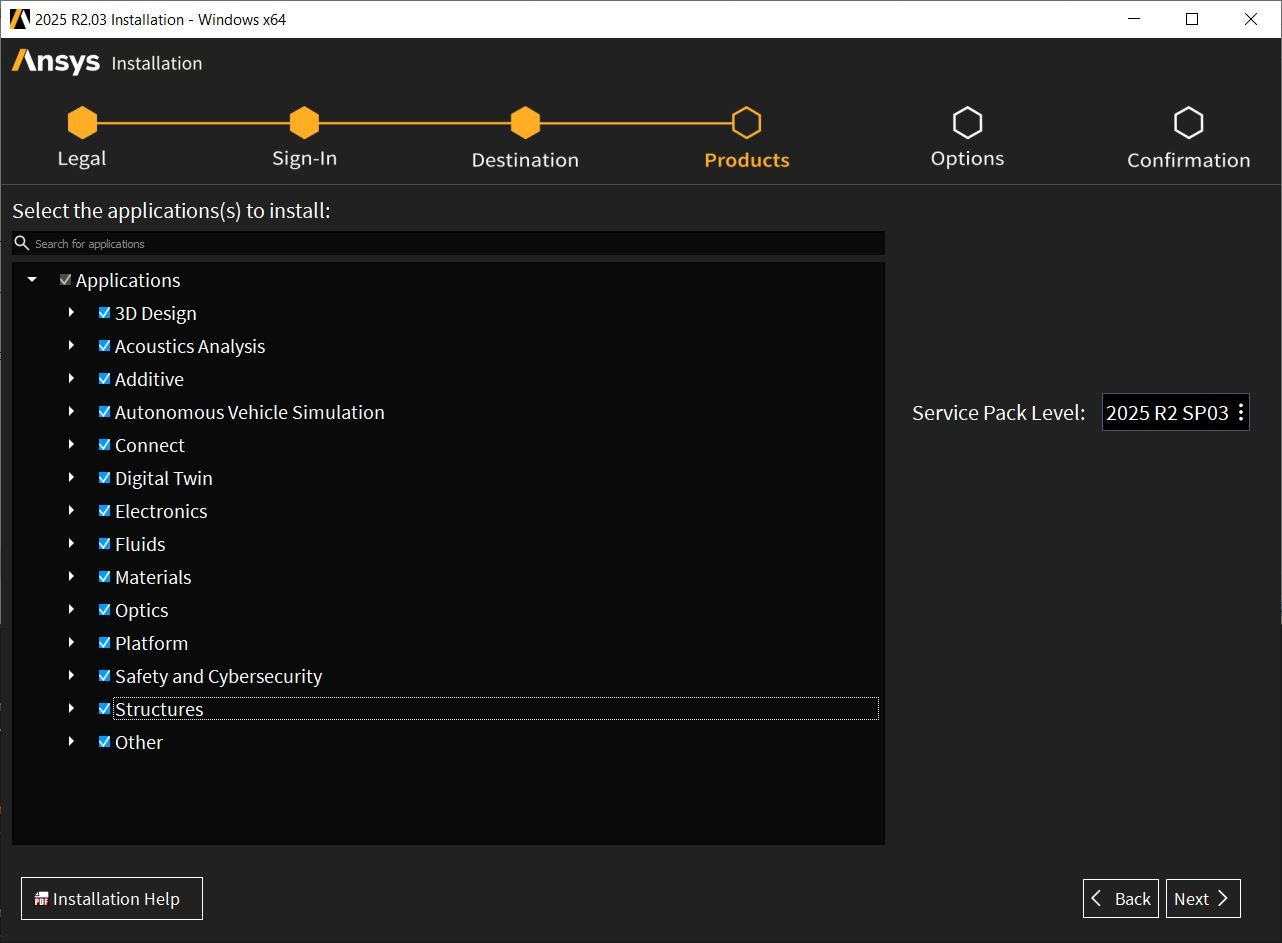Click the Next button

(1202, 899)
